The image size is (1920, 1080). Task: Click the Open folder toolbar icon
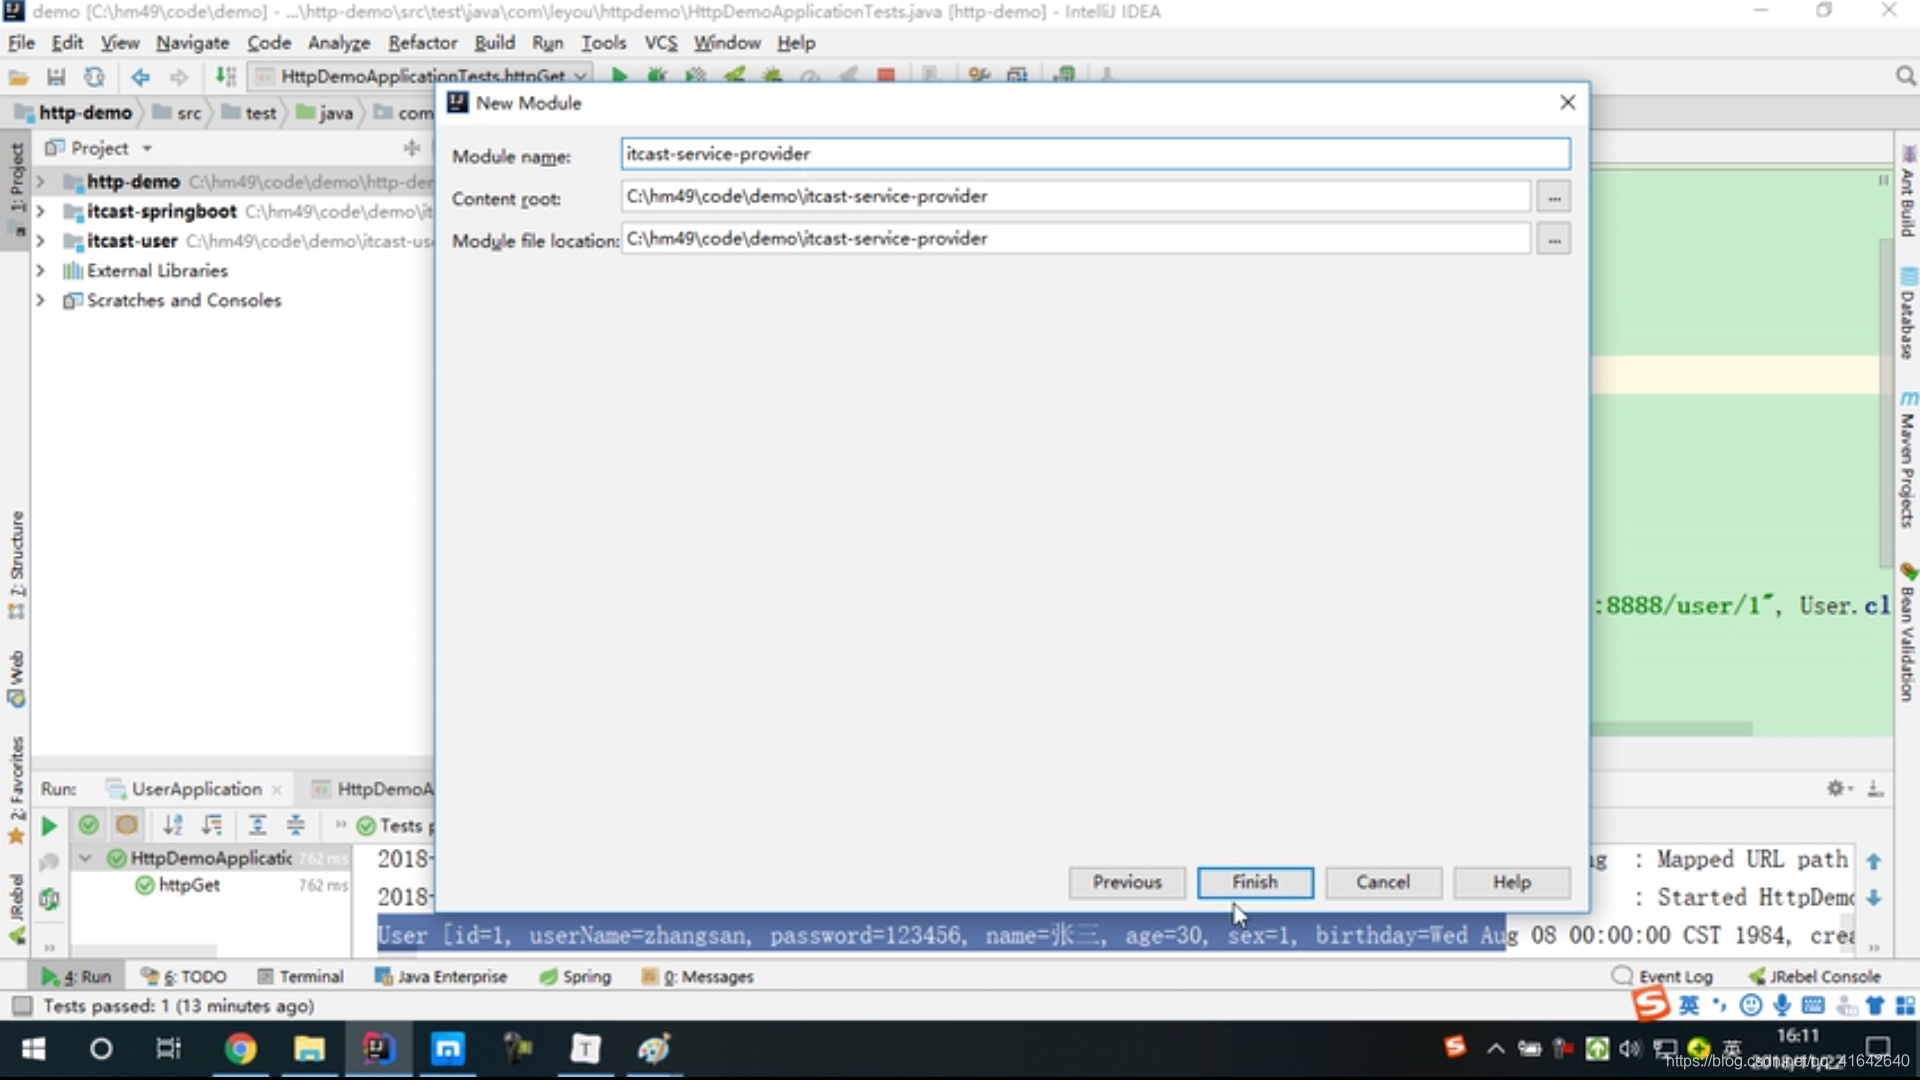pos(18,76)
